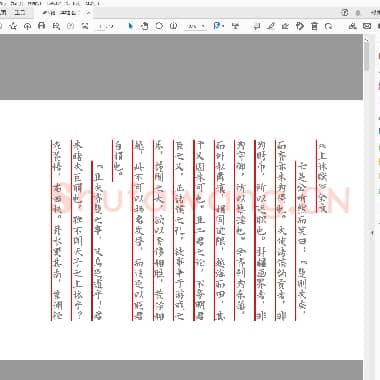Add a sticky note comment
380x380 pixels.
click(257, 26)
